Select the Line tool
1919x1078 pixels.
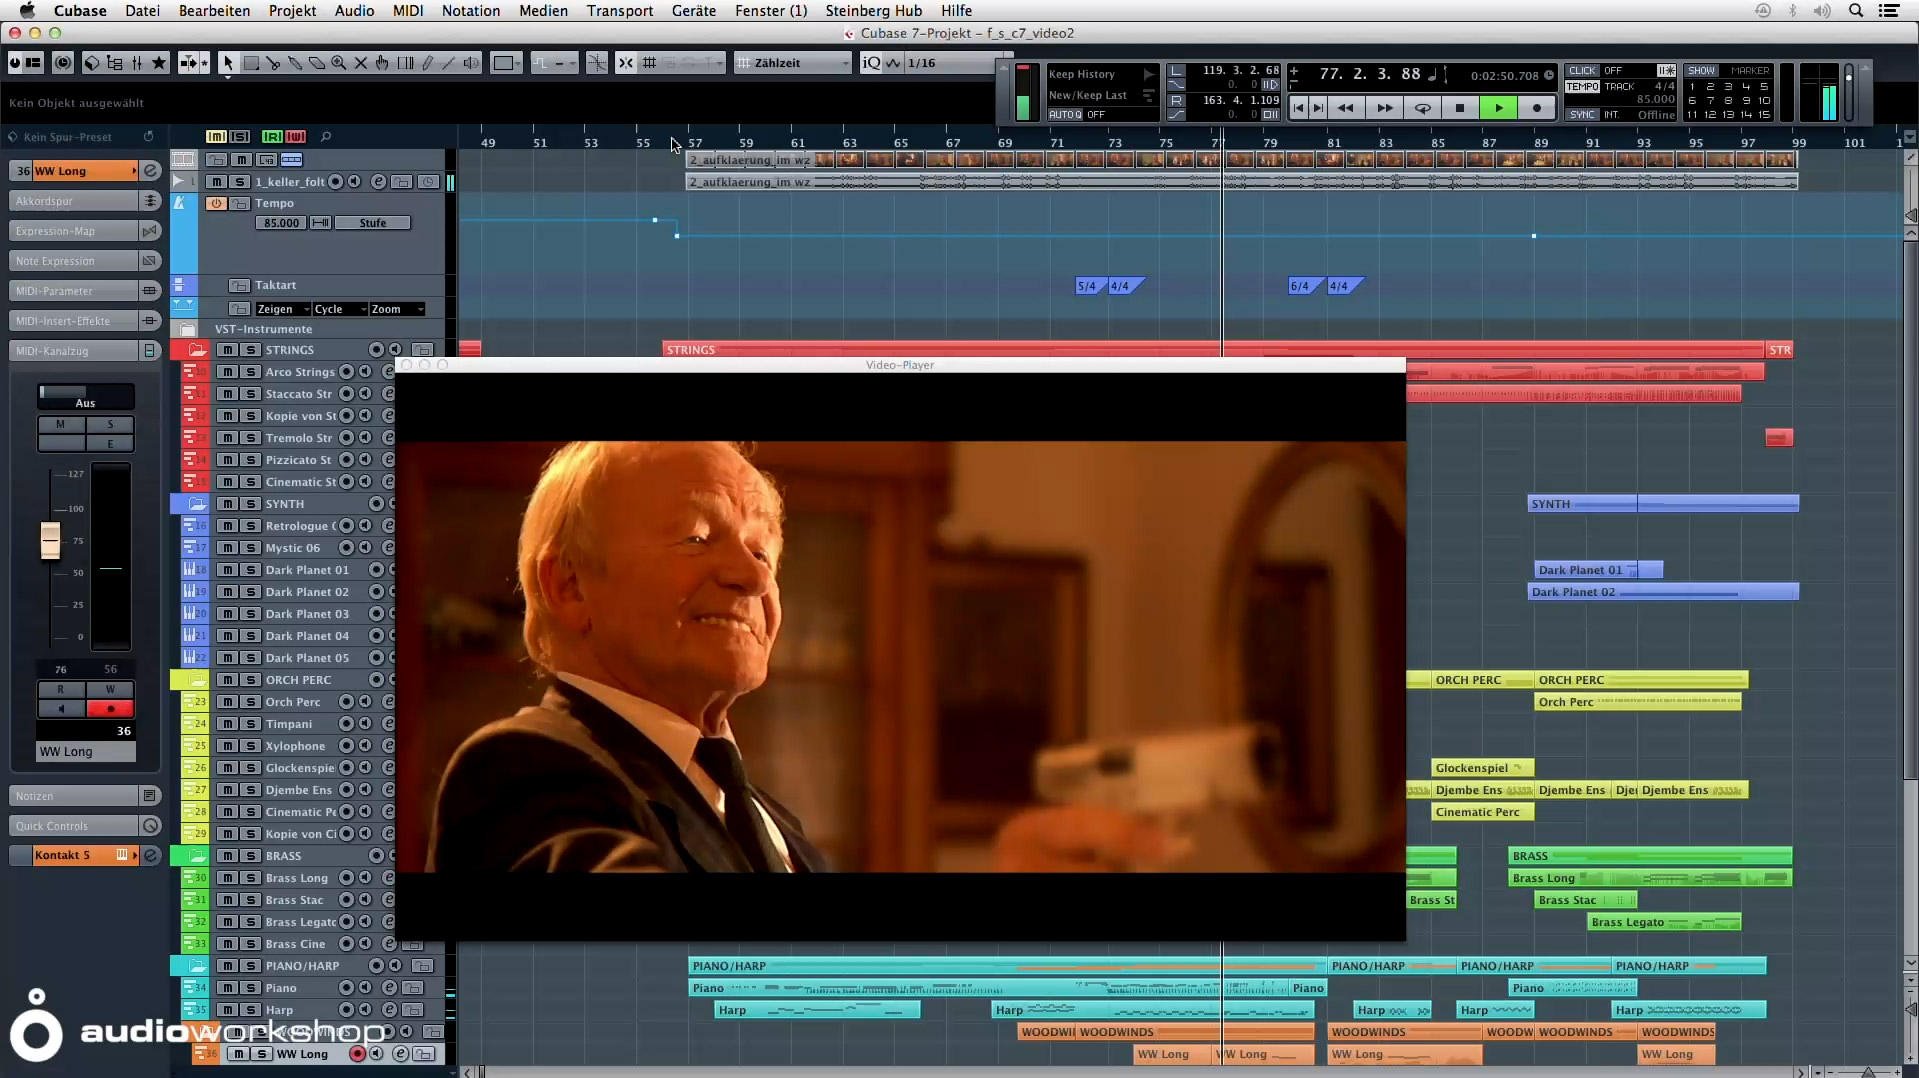pyautogui.click(x=448, y=63)
